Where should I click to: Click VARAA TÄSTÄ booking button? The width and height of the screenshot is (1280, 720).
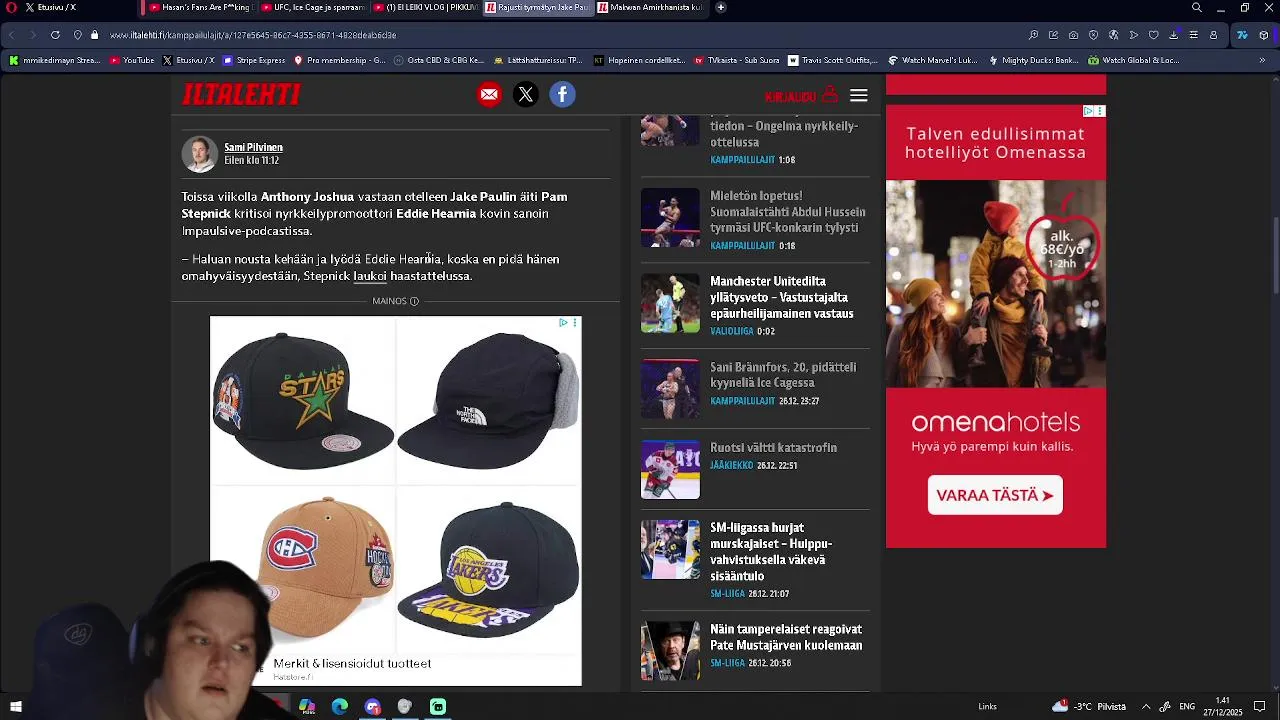(x=995, y=495)
